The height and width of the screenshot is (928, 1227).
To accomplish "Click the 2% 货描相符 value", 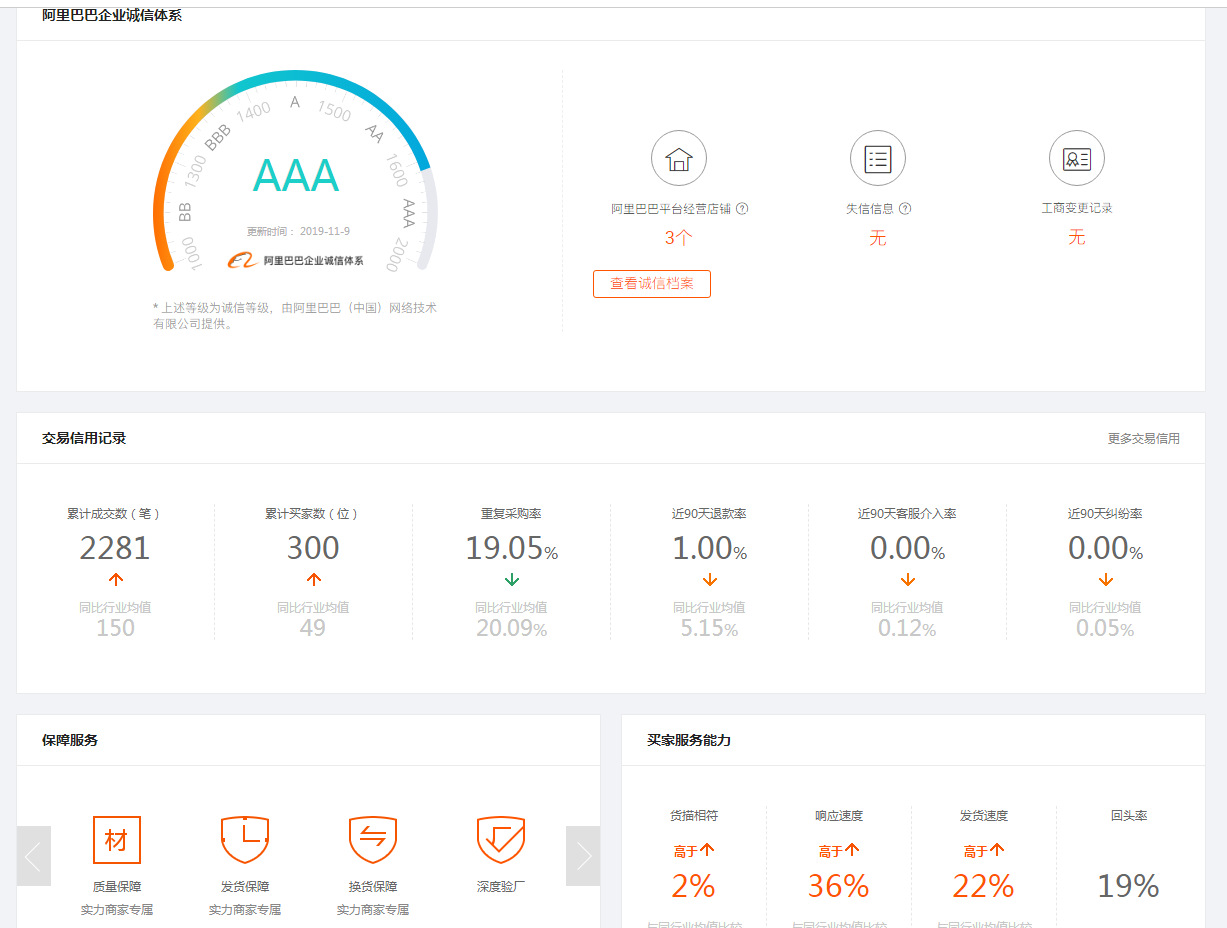I will (694, 886).
